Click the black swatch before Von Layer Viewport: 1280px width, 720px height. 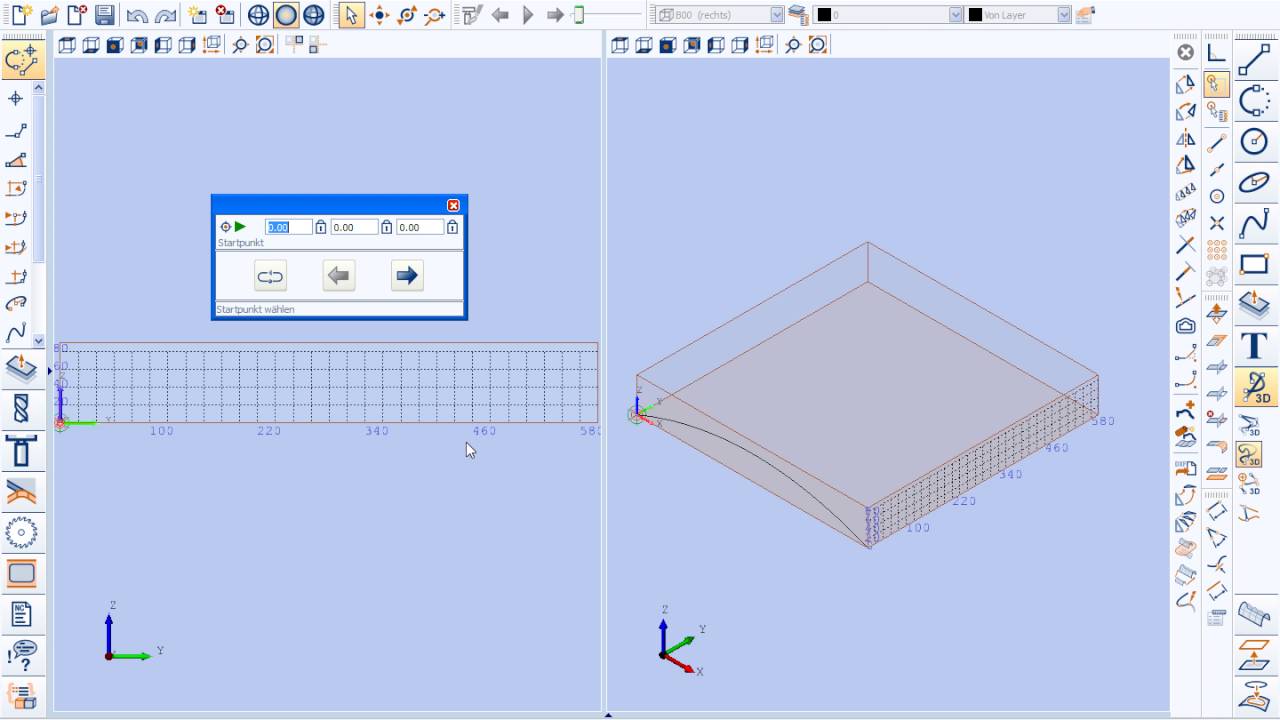coord(973,15)
